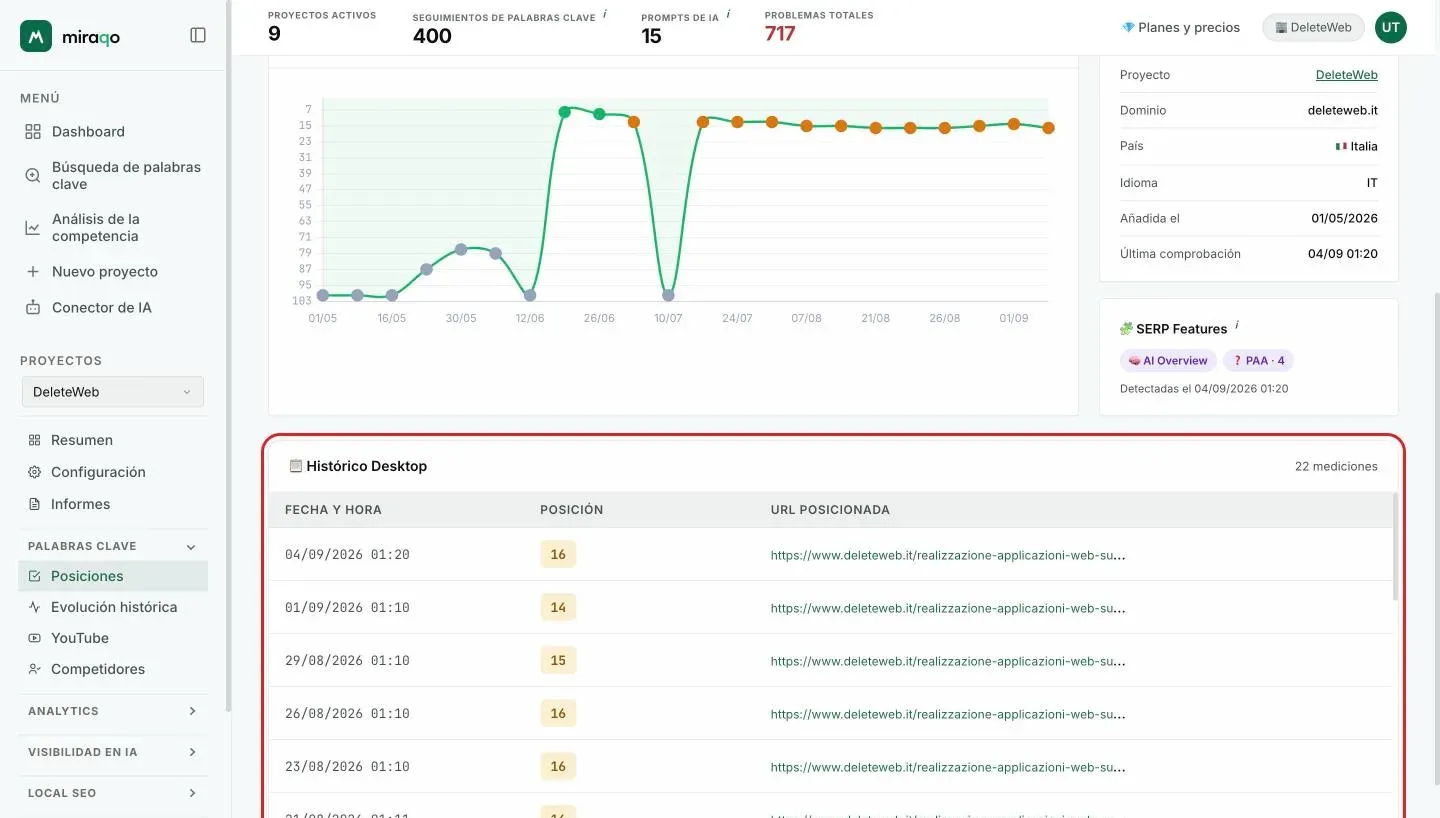Click the keyword search magnifier icon
This screenshot has width=1440, height=818.
click(x=33, y=175)
